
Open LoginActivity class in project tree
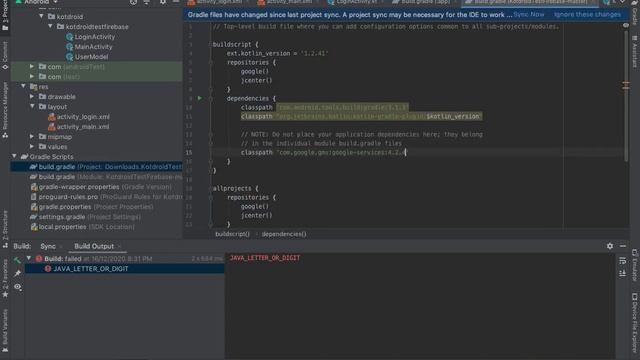(94, 37)
